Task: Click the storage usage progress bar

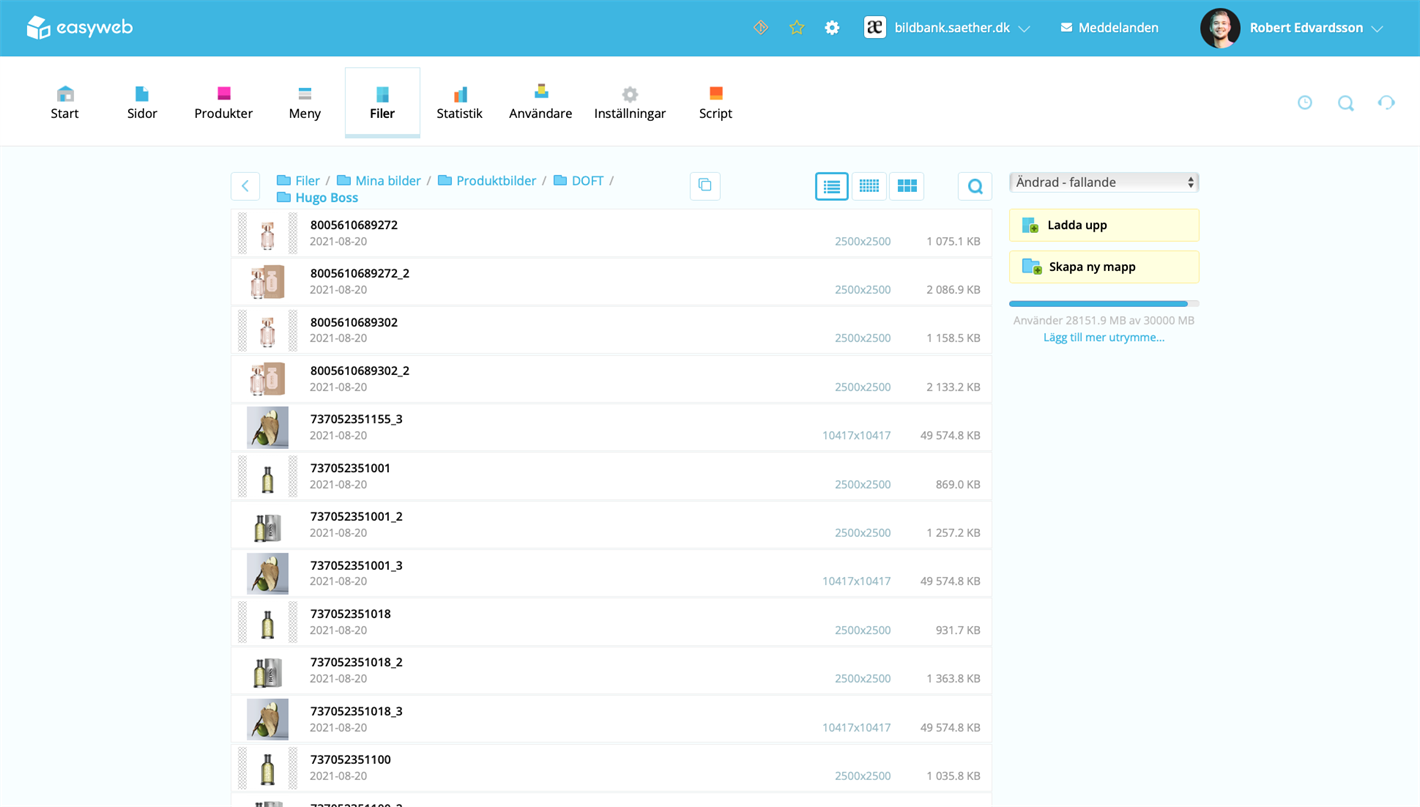Action: click(x=1104, y=303)
